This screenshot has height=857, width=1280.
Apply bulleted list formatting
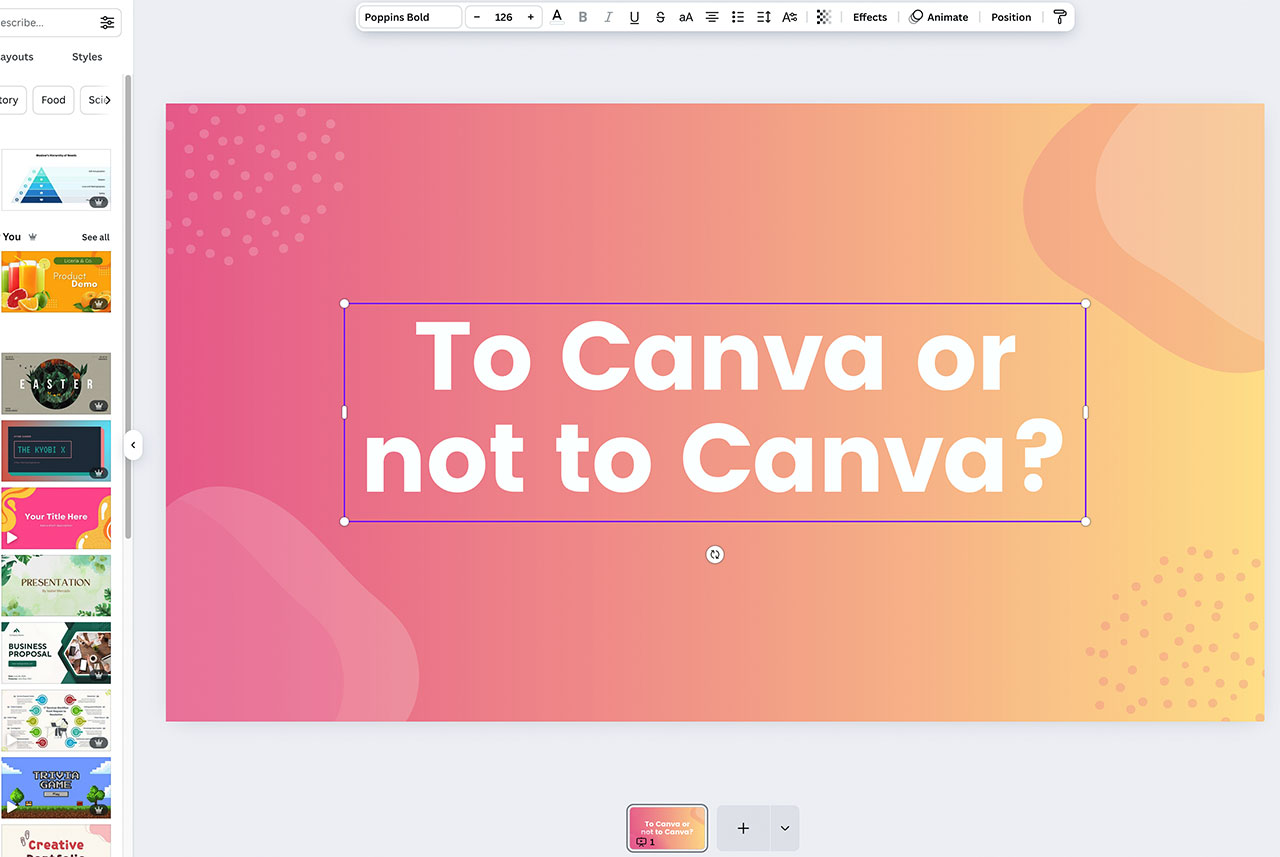coord(738,17)
